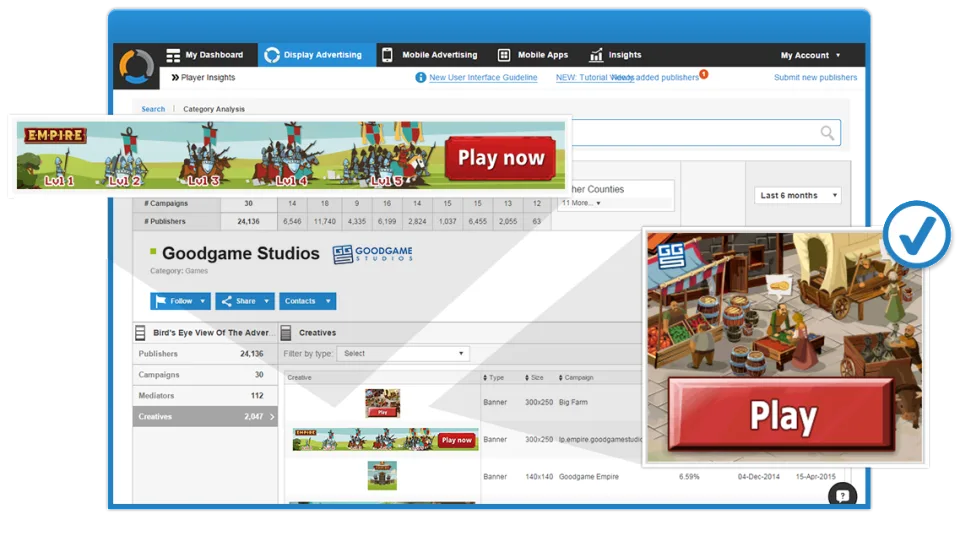This screenshot has width=960, height=536.
Task: Click the help chat bubble icon
Action: tap(842, 495)
